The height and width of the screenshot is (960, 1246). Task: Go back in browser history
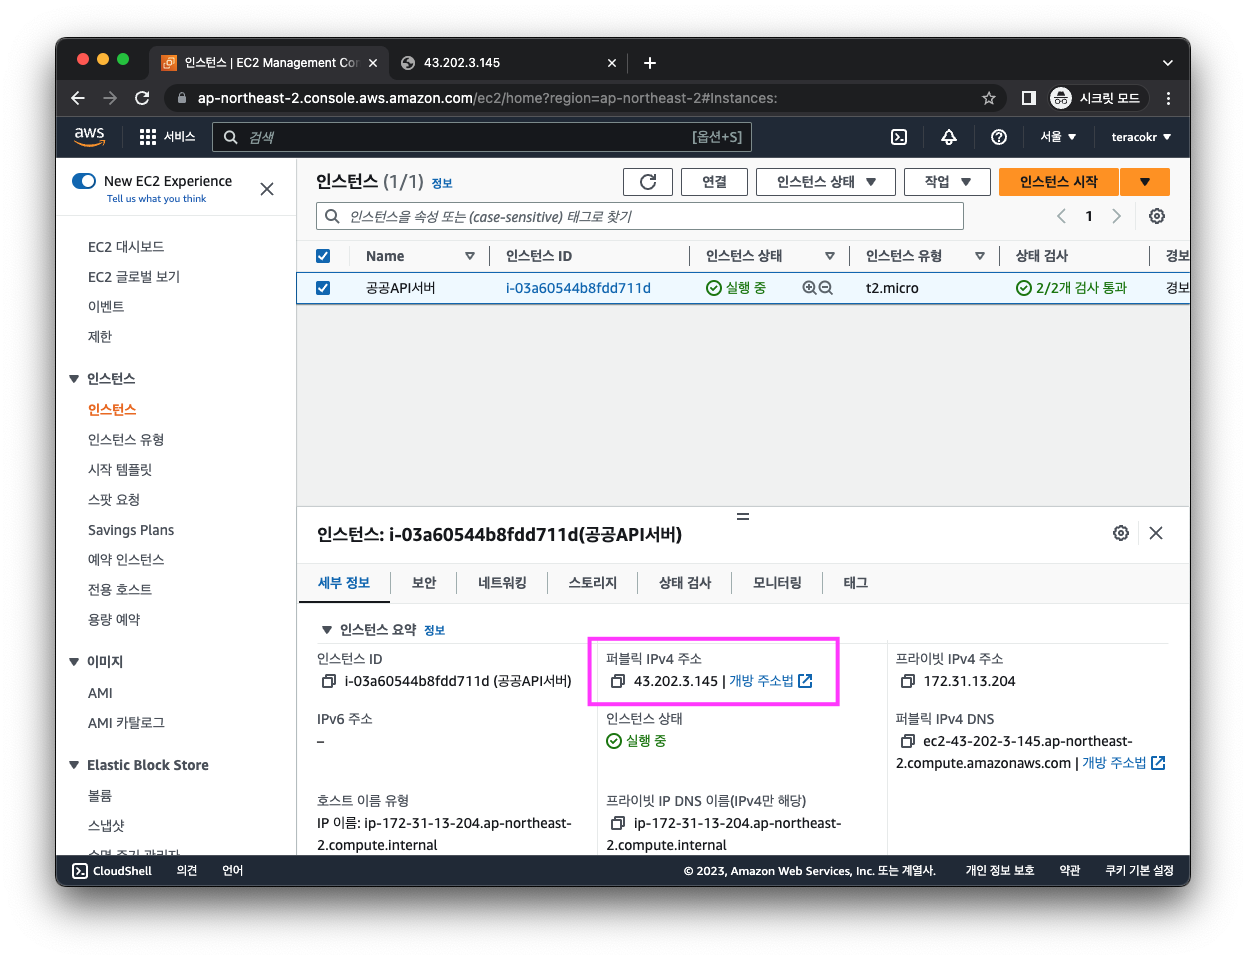[x=78, y=98]
